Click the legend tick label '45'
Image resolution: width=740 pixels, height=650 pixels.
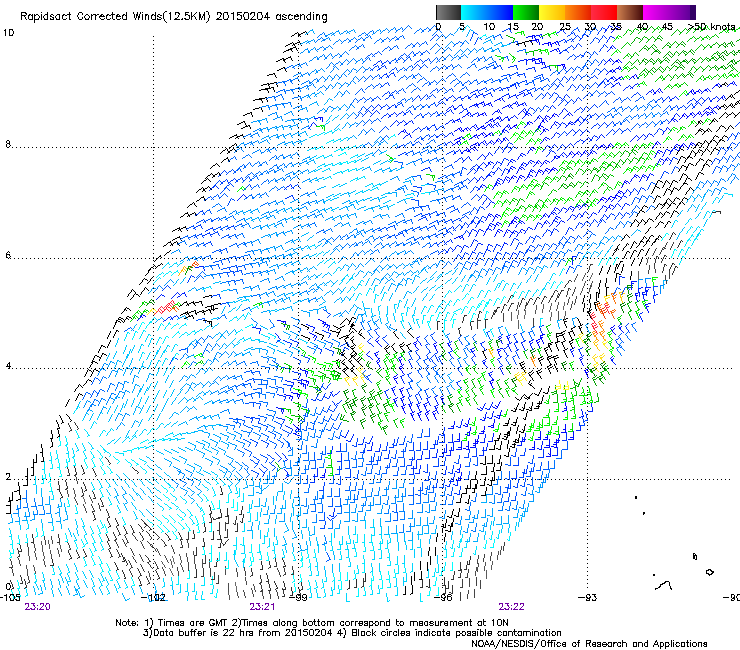click(x=667, y=27)
